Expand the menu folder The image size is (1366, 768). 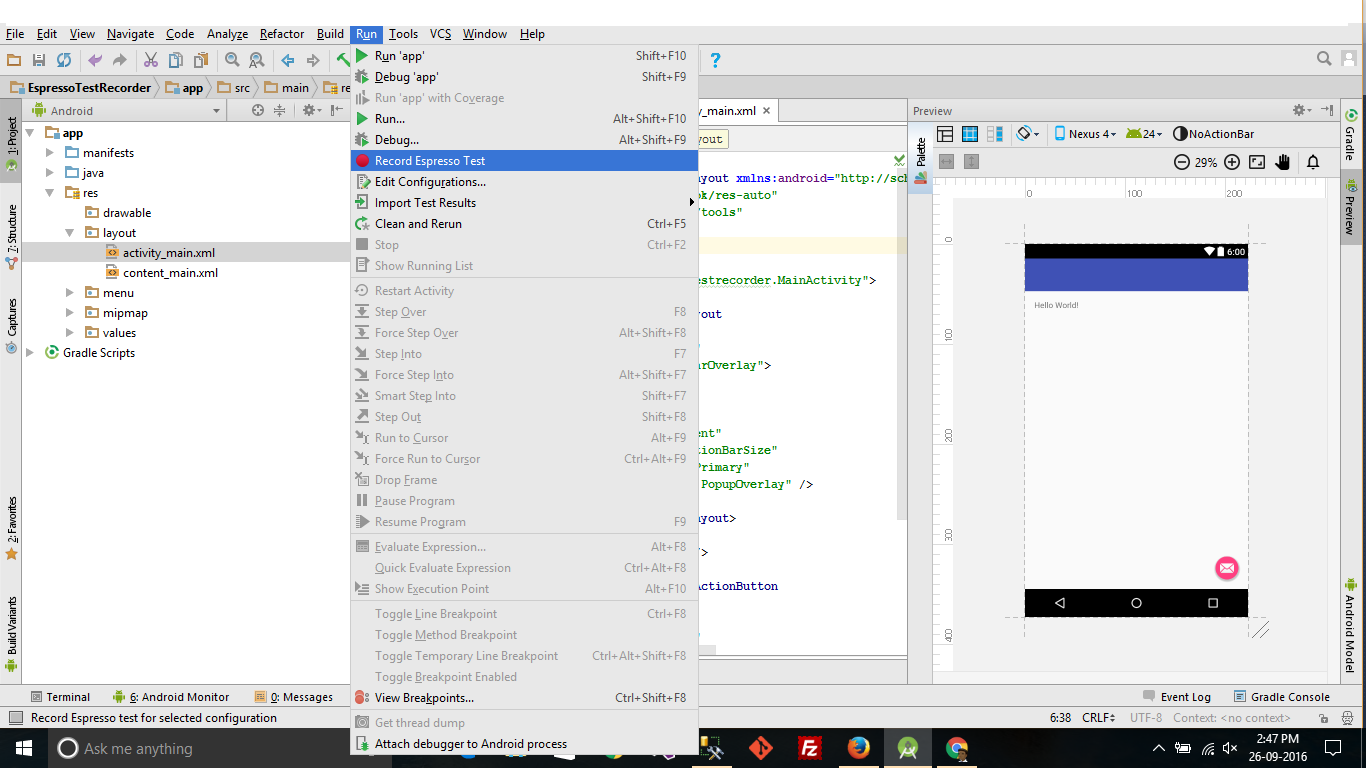pos(70,293)
